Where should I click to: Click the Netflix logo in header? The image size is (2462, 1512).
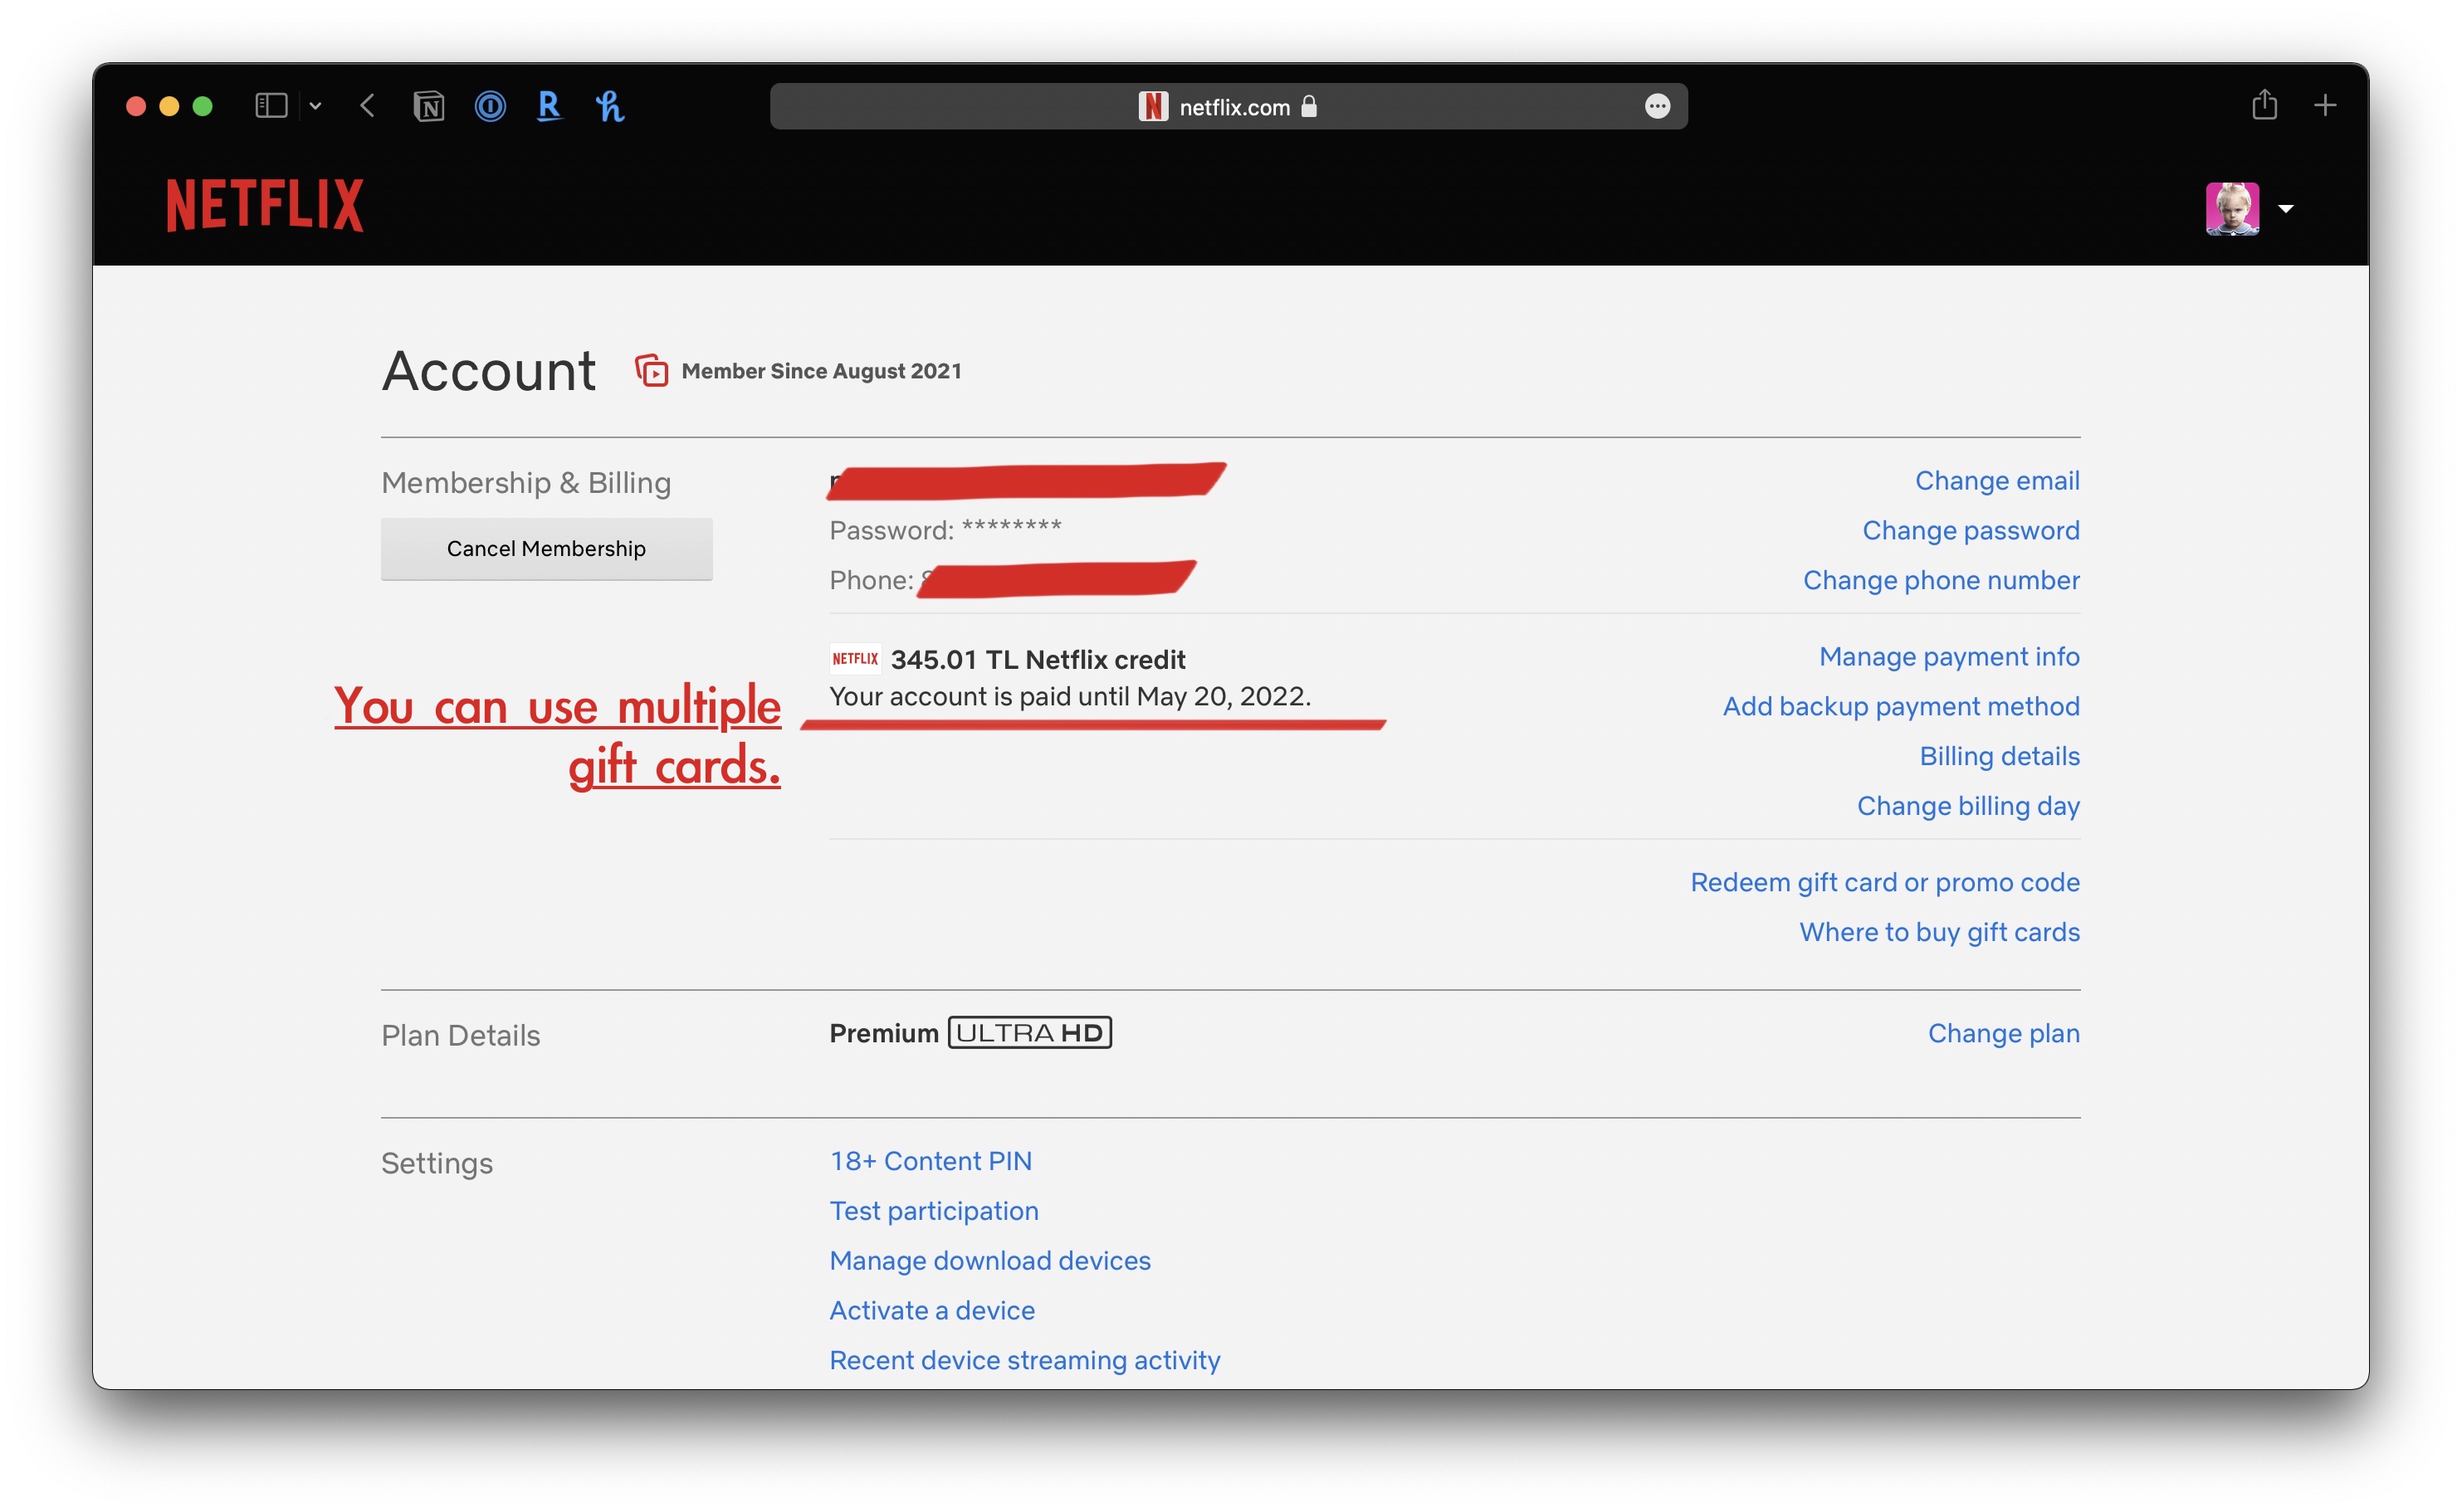(x=264, y=205)
